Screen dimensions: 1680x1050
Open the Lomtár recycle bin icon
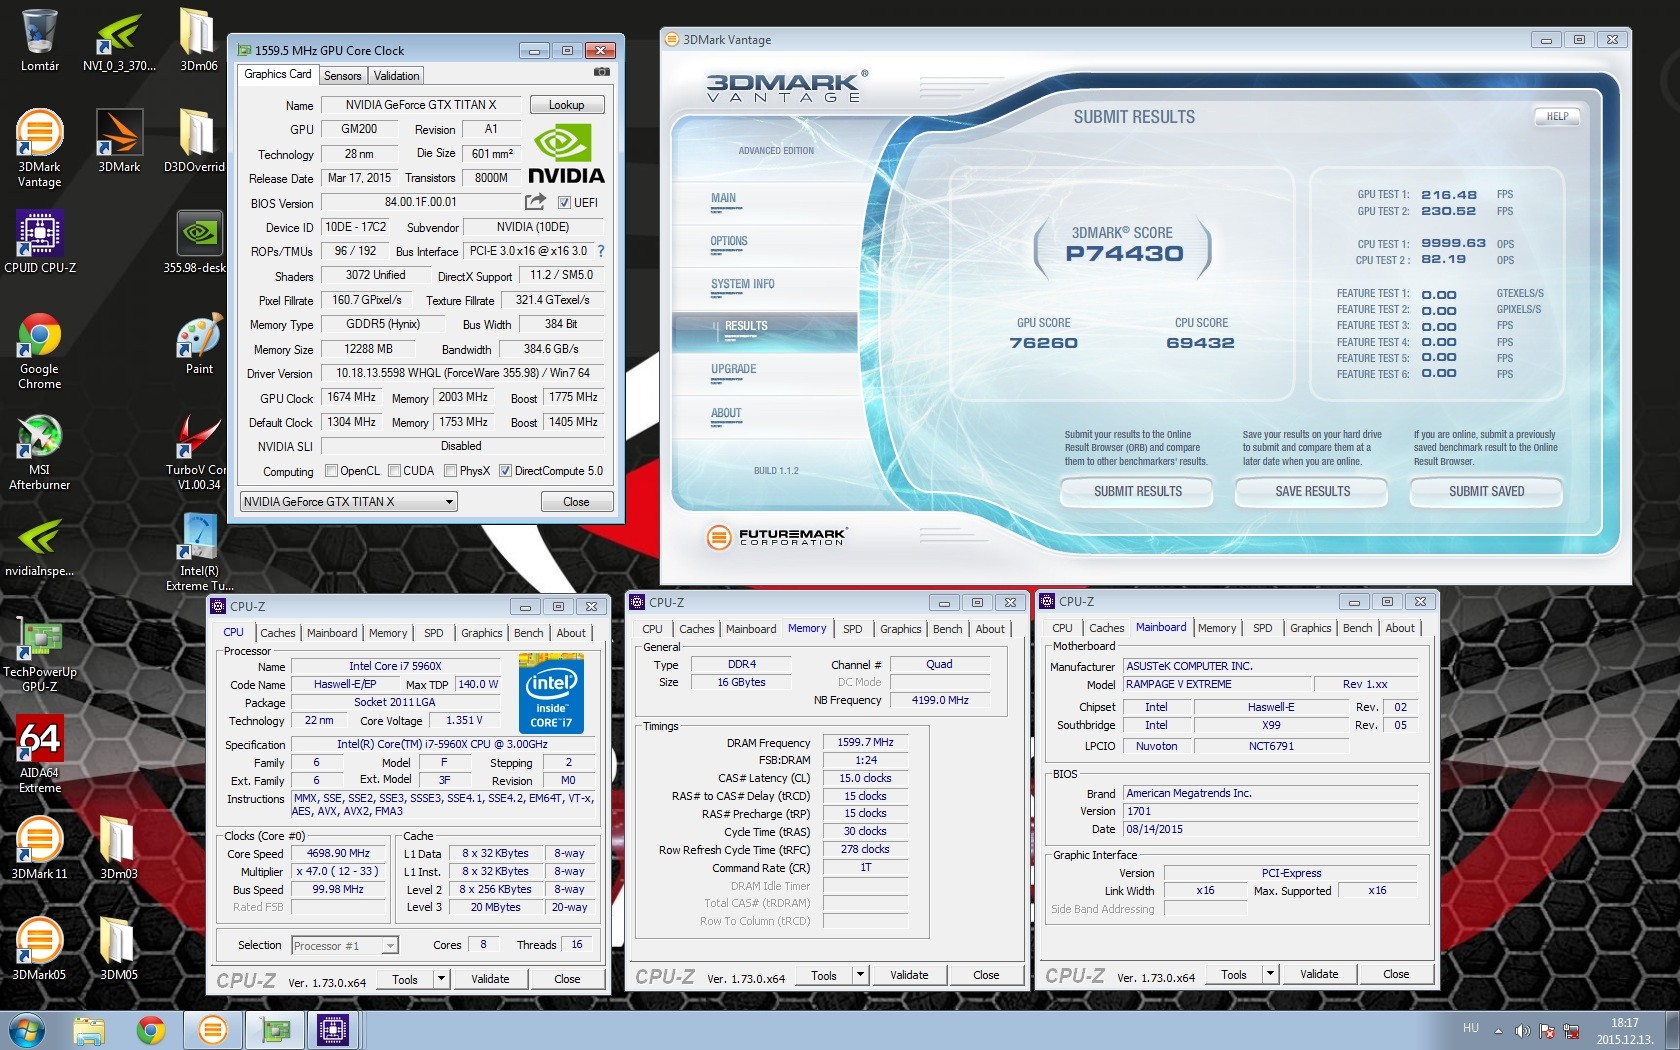tap(40, 40)
